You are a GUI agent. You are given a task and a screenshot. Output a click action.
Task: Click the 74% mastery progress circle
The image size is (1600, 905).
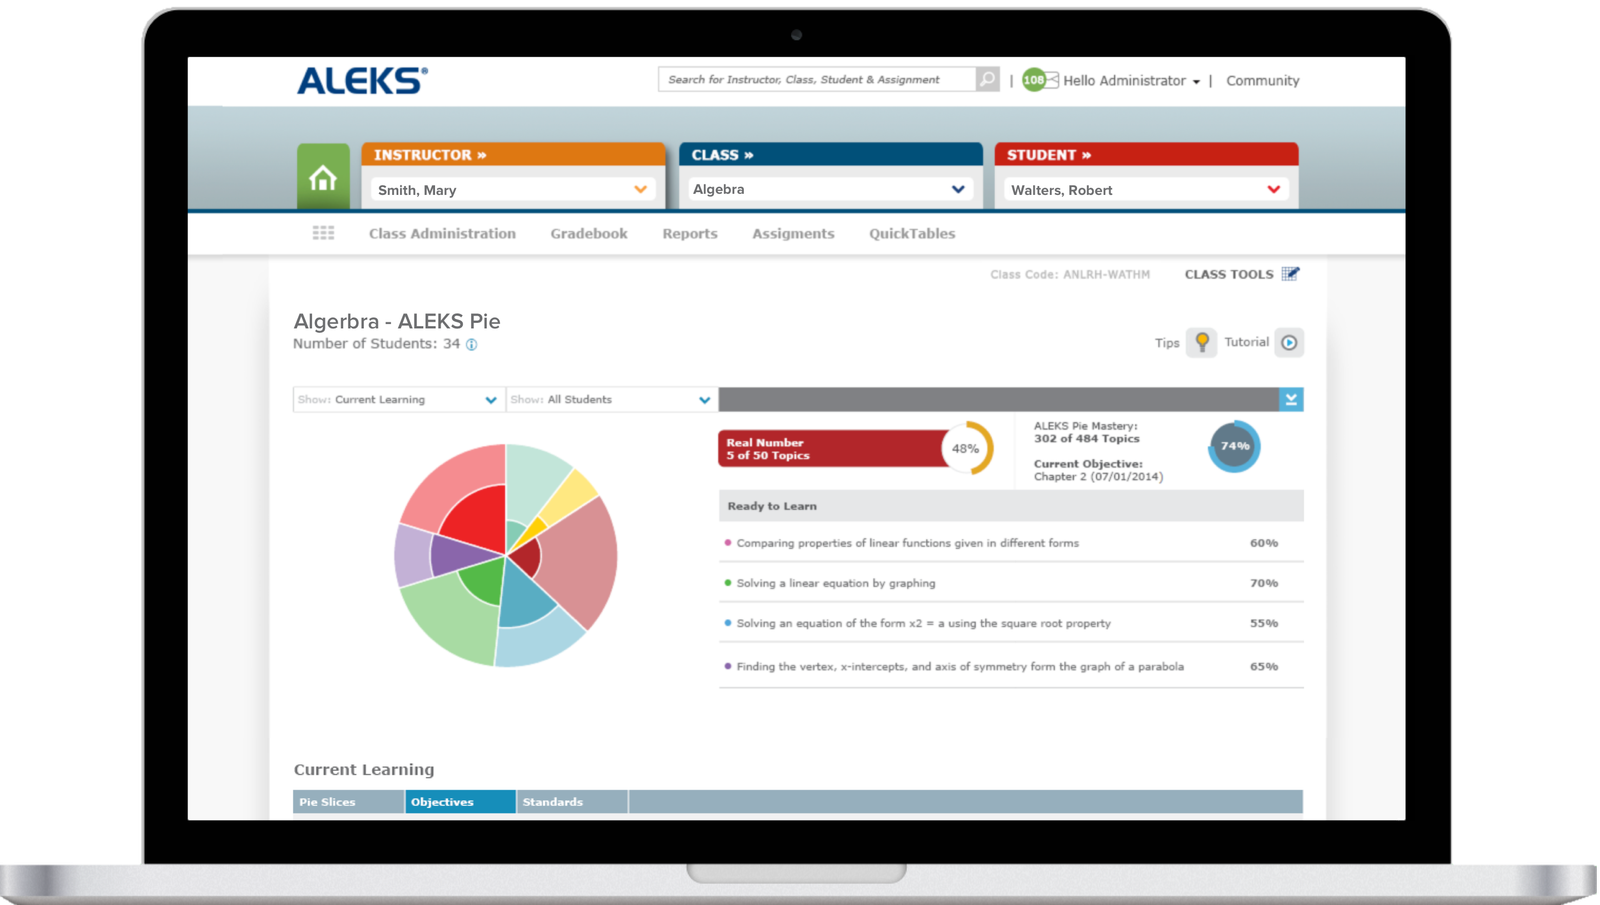tap(1235, 446)
